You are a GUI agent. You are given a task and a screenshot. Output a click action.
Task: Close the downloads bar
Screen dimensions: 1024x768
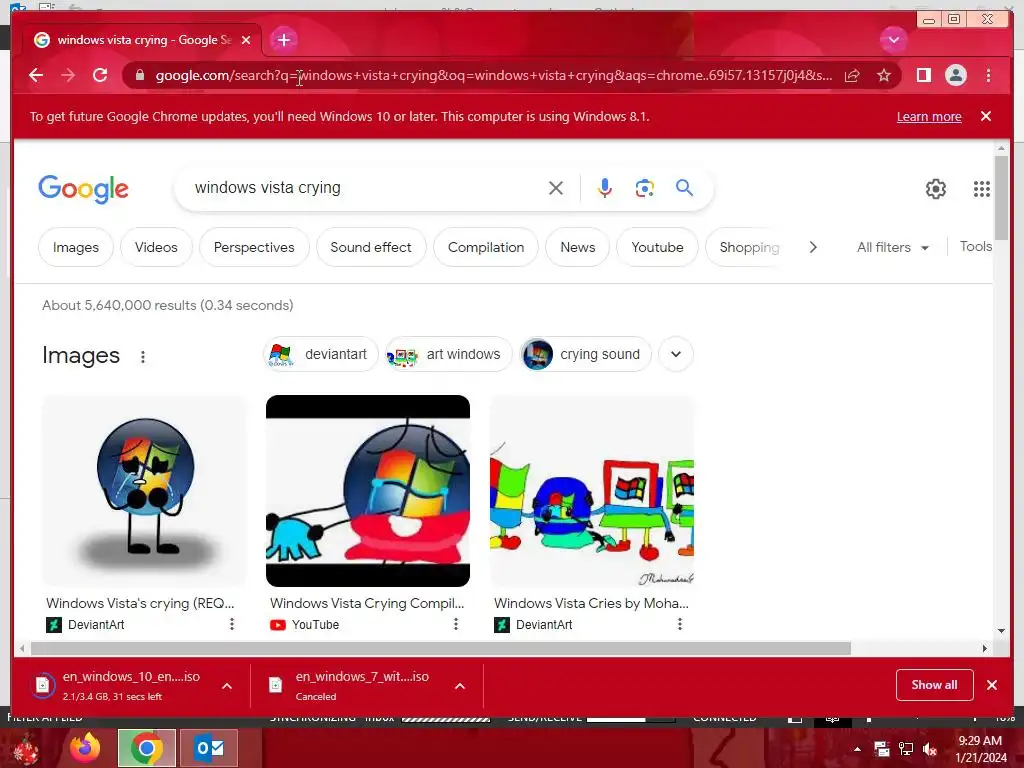pos(992,685)
